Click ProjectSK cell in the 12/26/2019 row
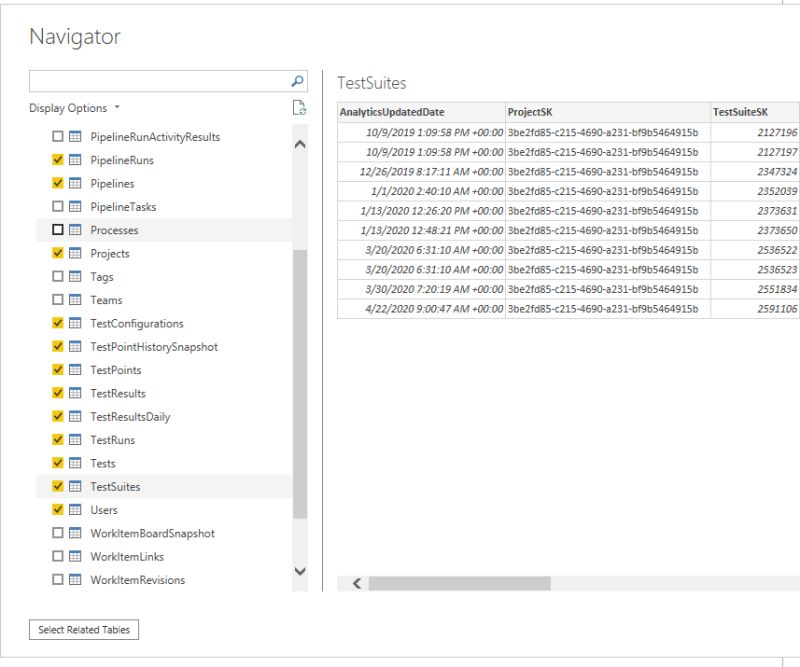The width and height of the screenshot is (800, 667). click(x=608, y=171)
